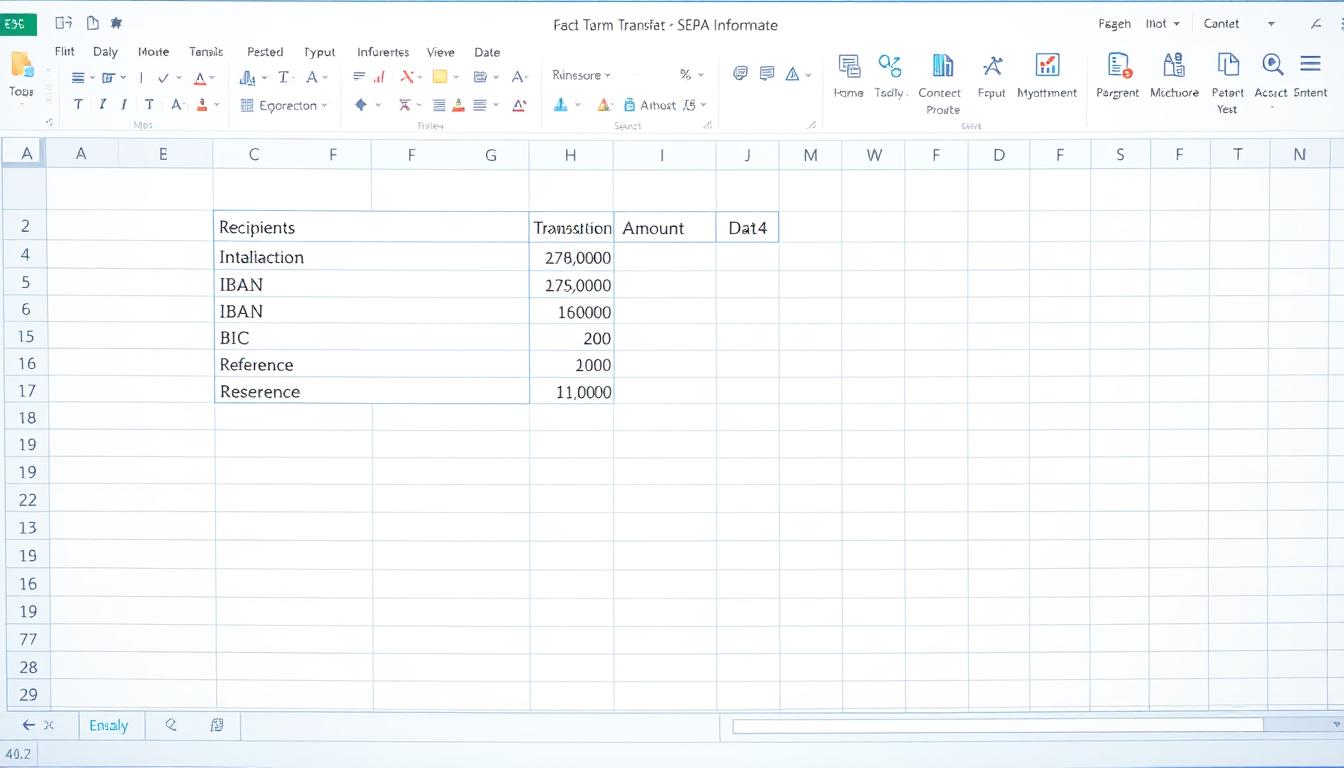Viewport: 1344px width, 768px height.
Task: Click the Acsict magnifier icon
Action: click(x=1272, y=65)
